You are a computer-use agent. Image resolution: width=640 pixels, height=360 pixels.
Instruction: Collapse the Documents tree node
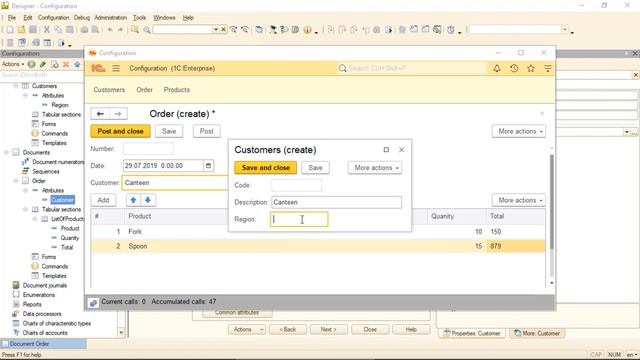tap(7, 152)
